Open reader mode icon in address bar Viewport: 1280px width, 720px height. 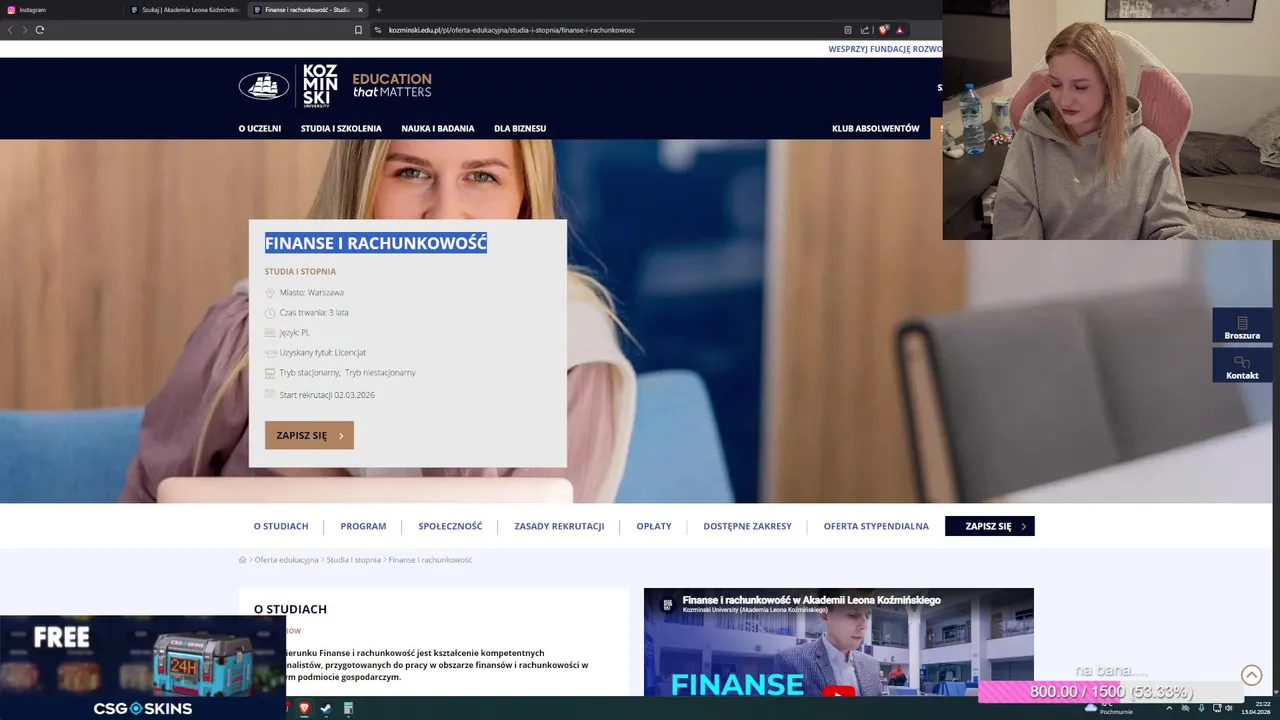coord(848,30)
